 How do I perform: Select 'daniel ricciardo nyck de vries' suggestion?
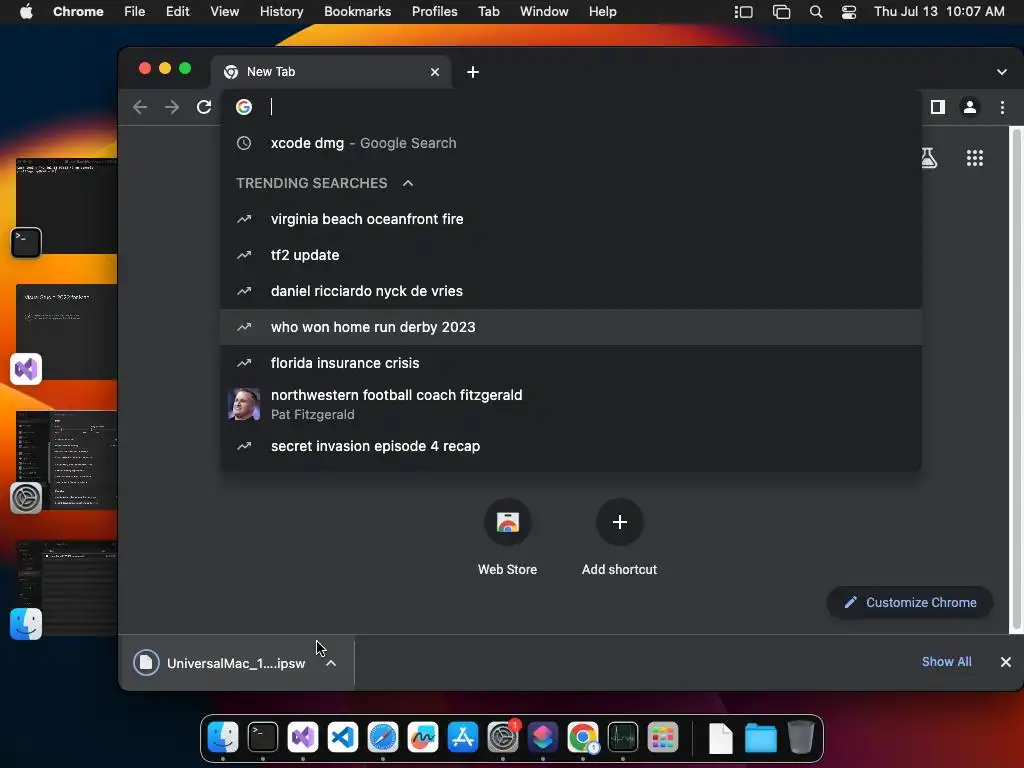click(x=571, y=291)
